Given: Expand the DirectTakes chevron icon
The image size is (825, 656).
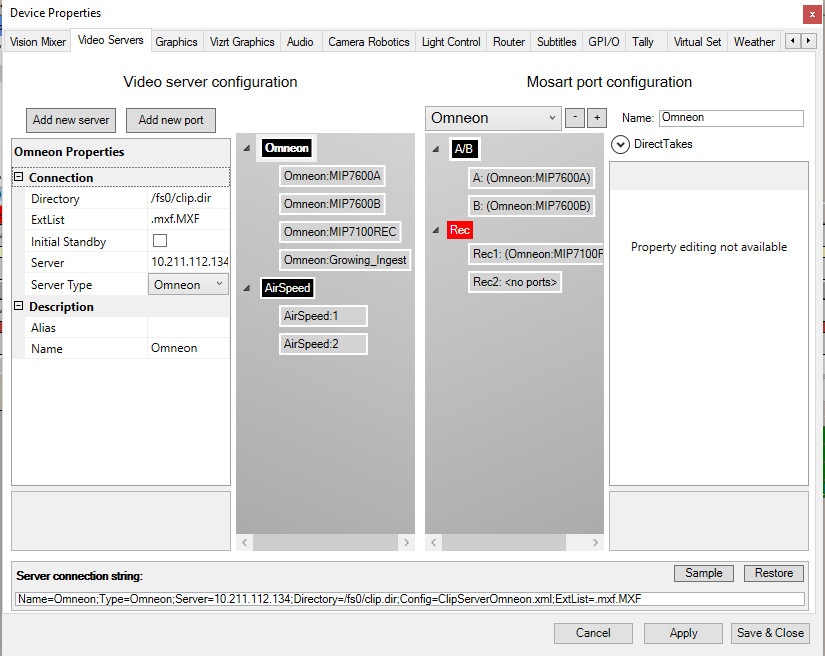Looking at the screenshot, I should tap(621, 144).
